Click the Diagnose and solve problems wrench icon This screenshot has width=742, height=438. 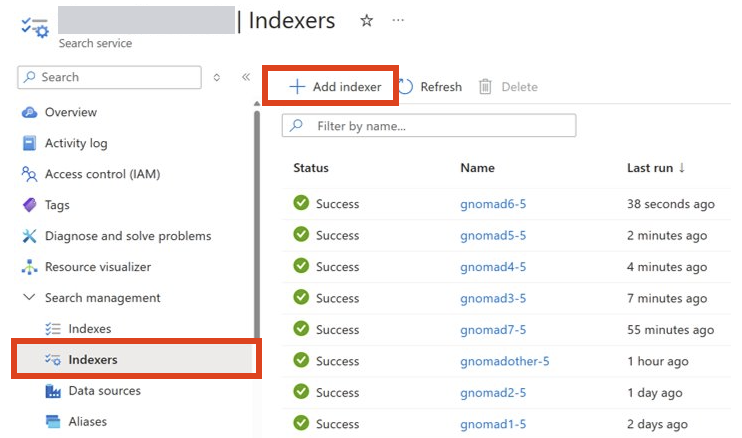pyautogui.click(x=29, y=236)
